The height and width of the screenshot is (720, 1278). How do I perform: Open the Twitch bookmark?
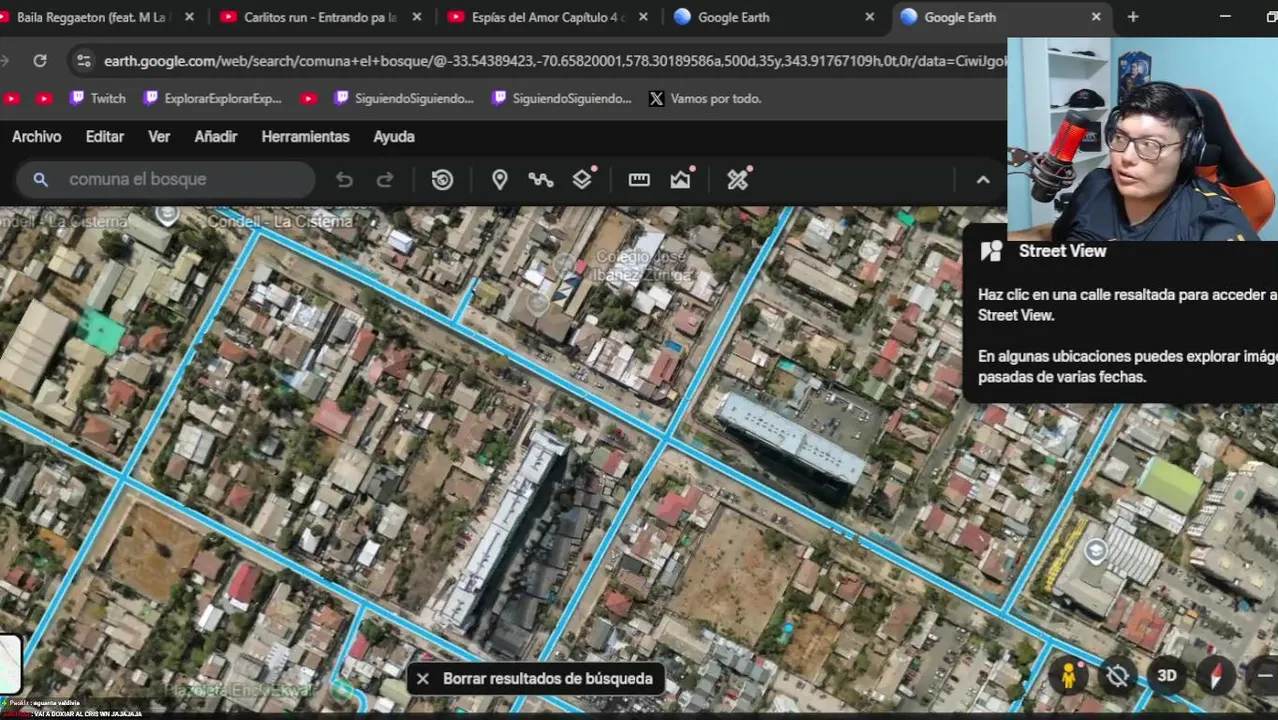coord(98,98)
